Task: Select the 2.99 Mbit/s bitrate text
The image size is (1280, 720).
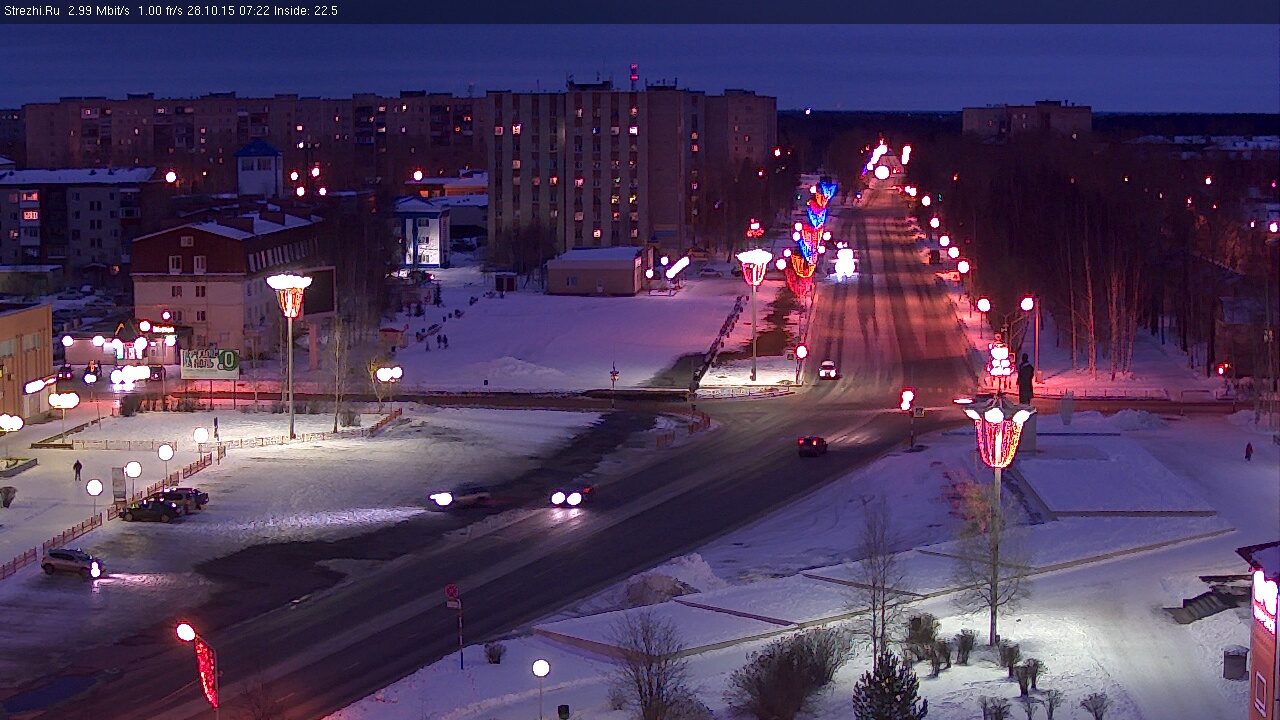Action: (99, 11)
